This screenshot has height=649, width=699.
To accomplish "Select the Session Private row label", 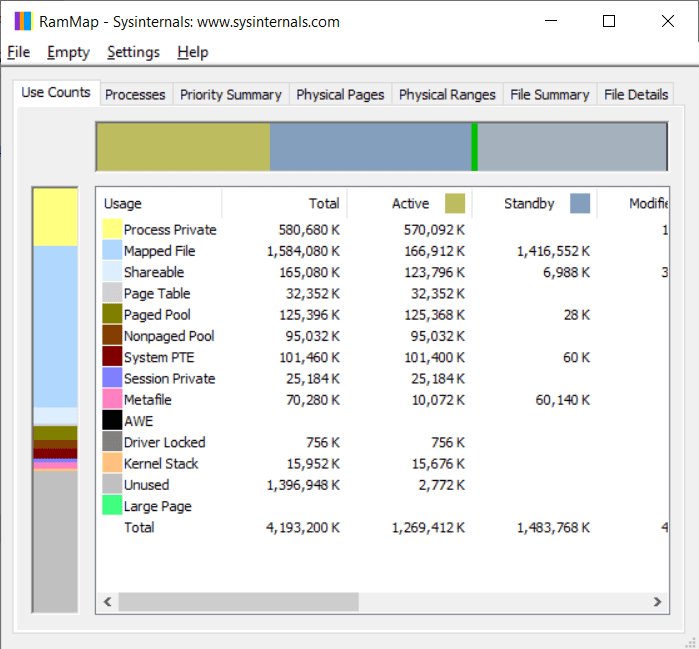I will [x=169, y=378].
